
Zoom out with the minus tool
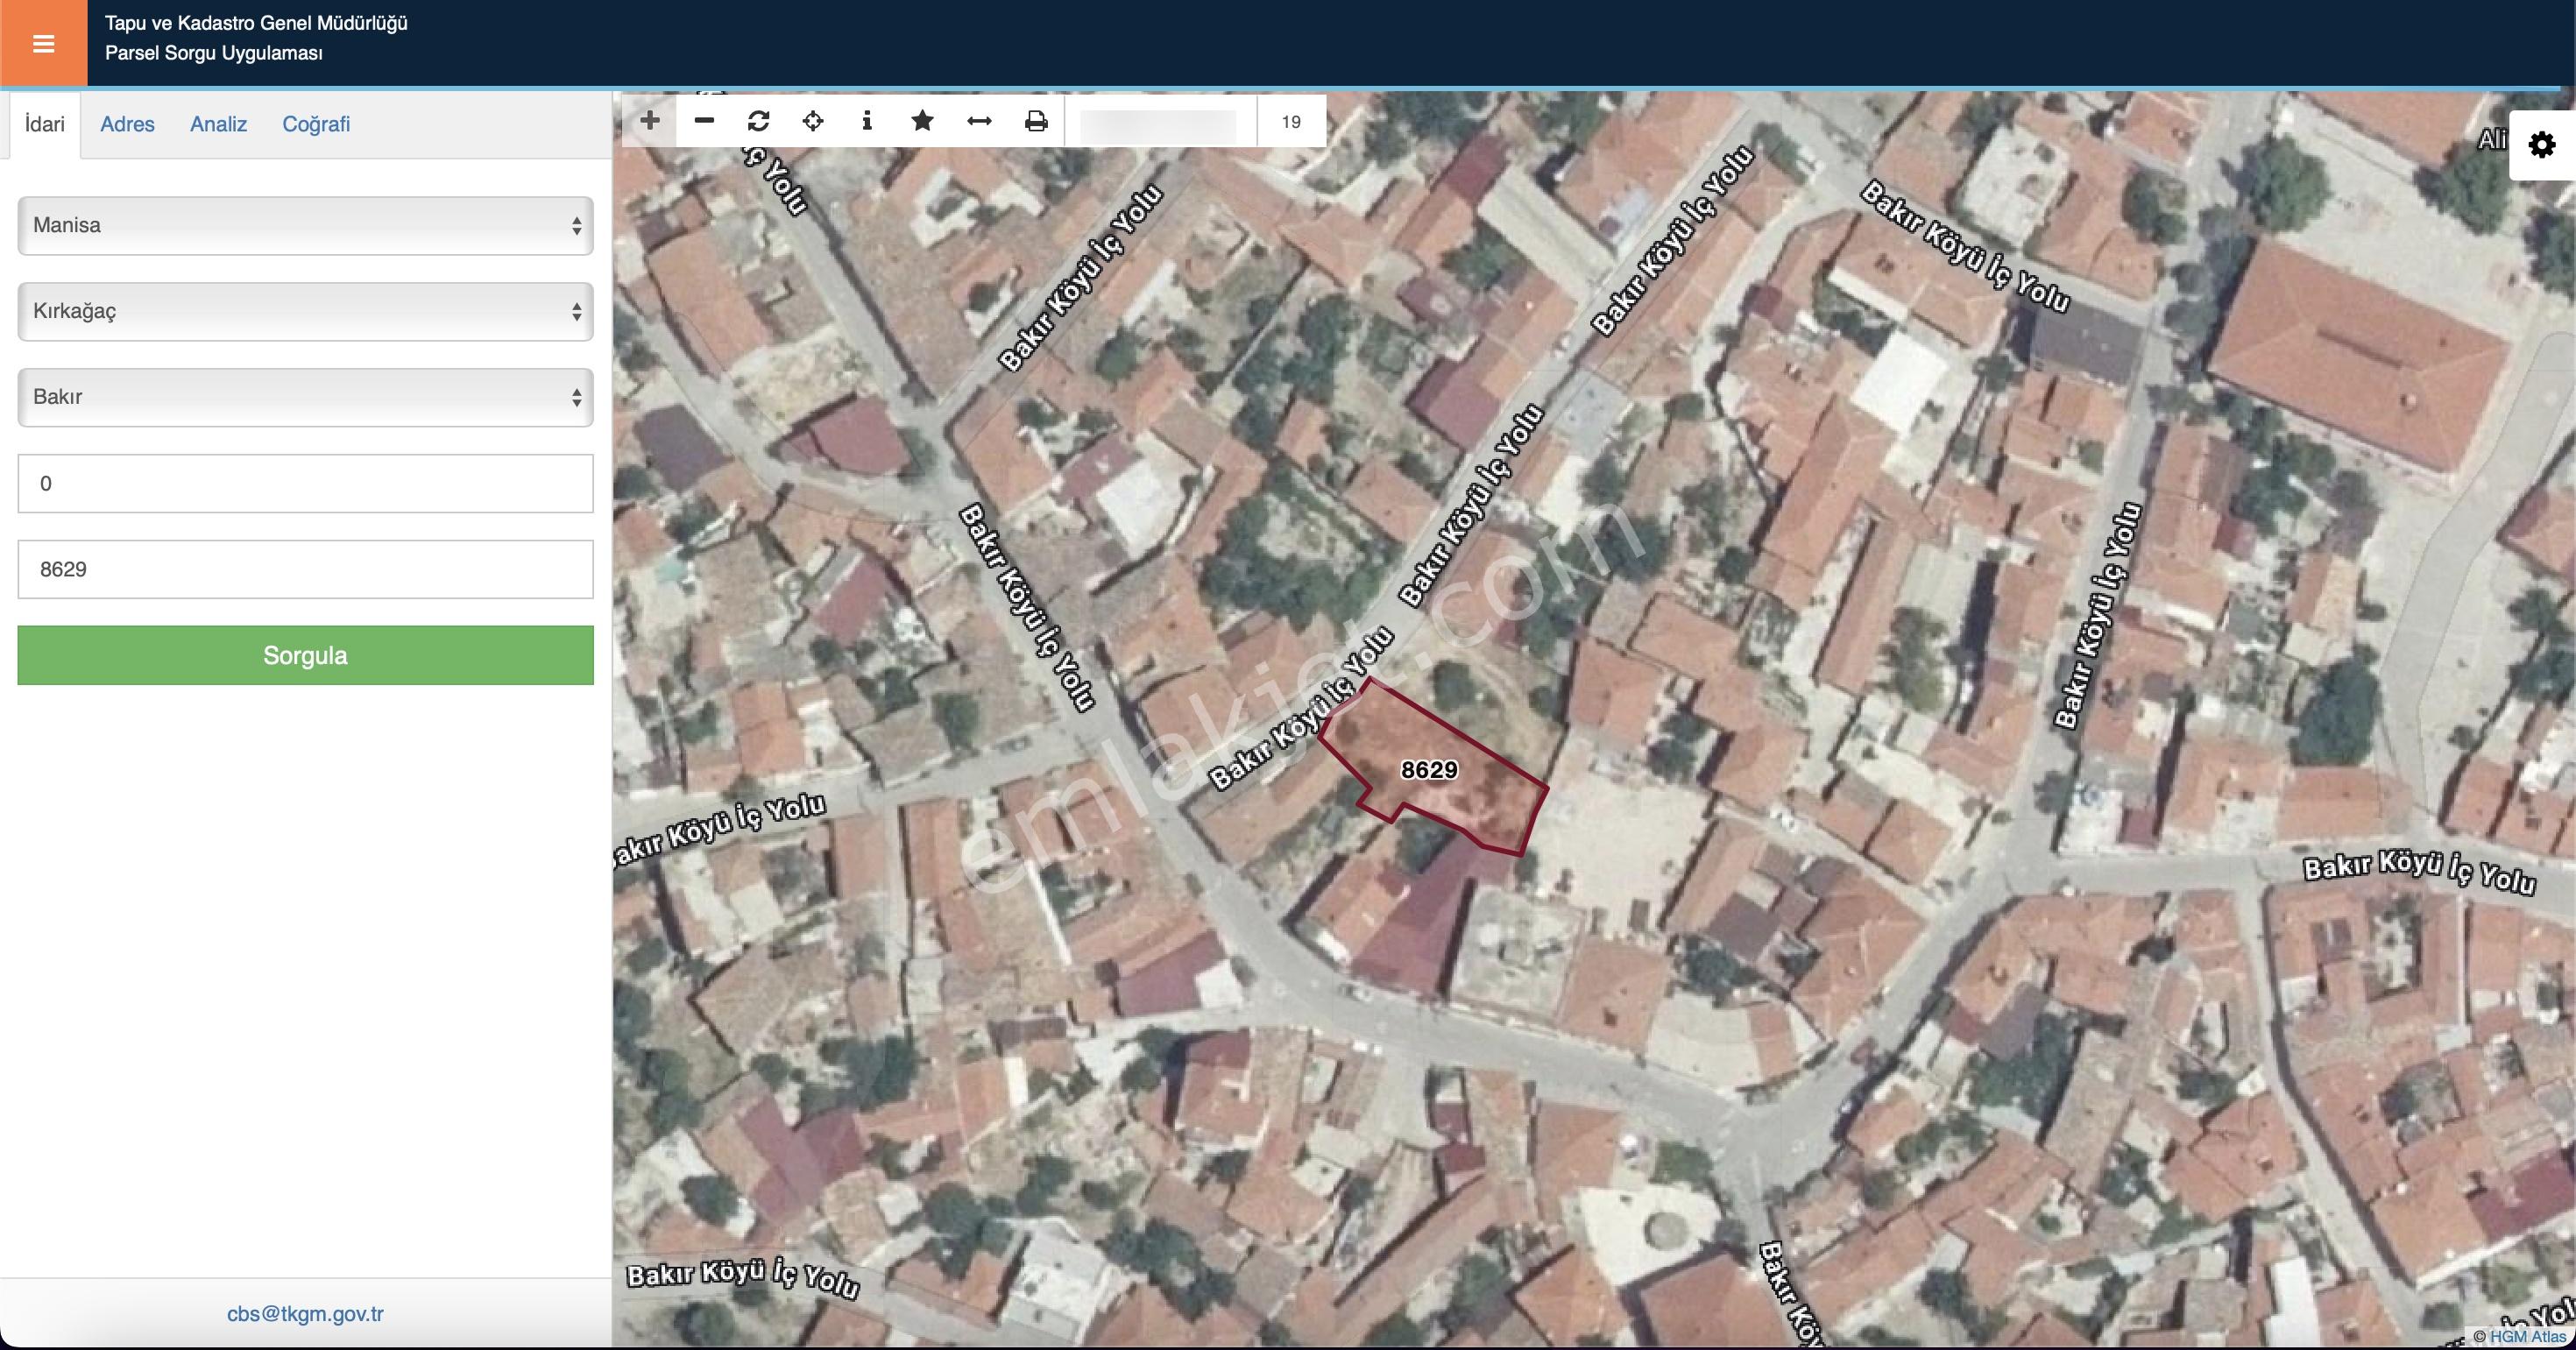(704, 121)
